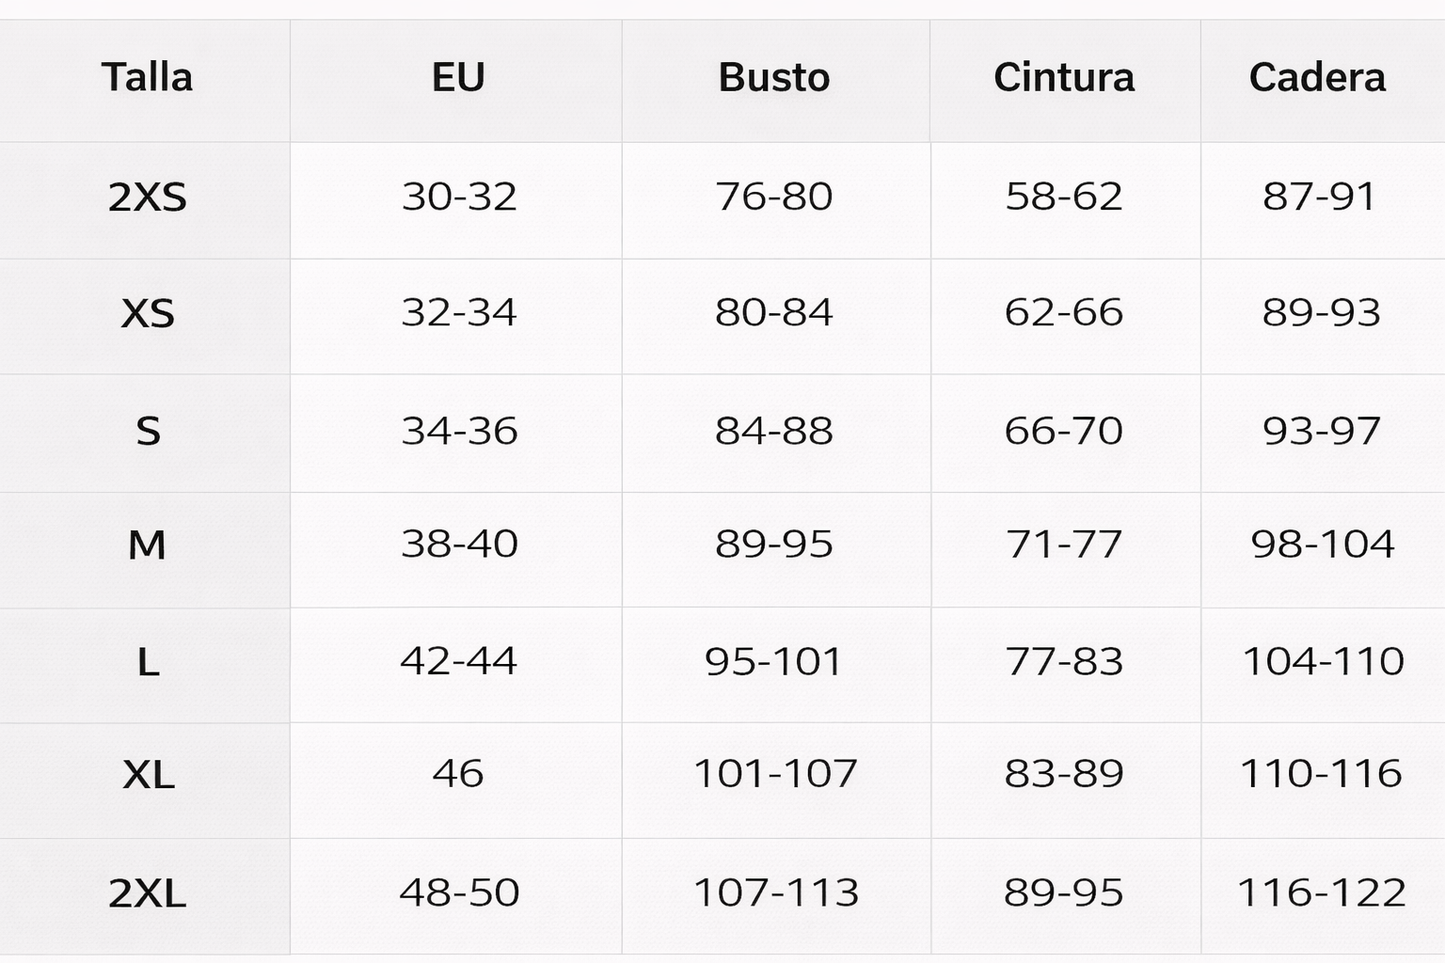Select the 2XL size row label
Viewport: 1445px width, 963px height.
[x=147, y=893]
